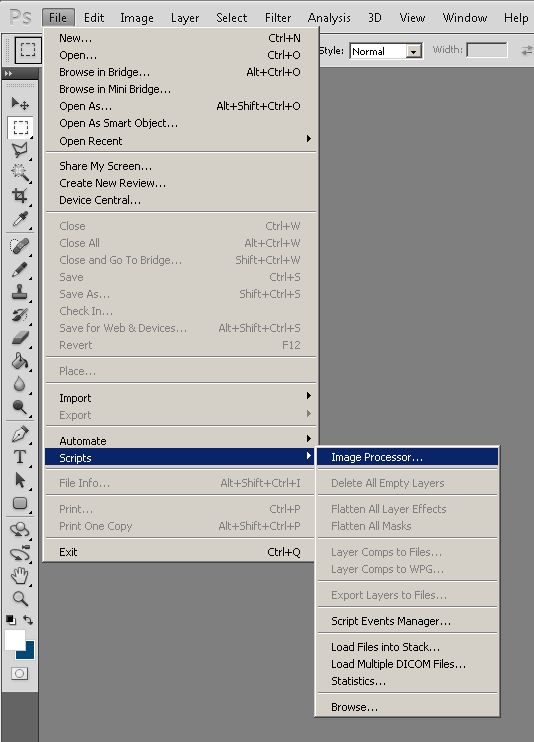Expand the toolbox with double arrows

(8, 74)
